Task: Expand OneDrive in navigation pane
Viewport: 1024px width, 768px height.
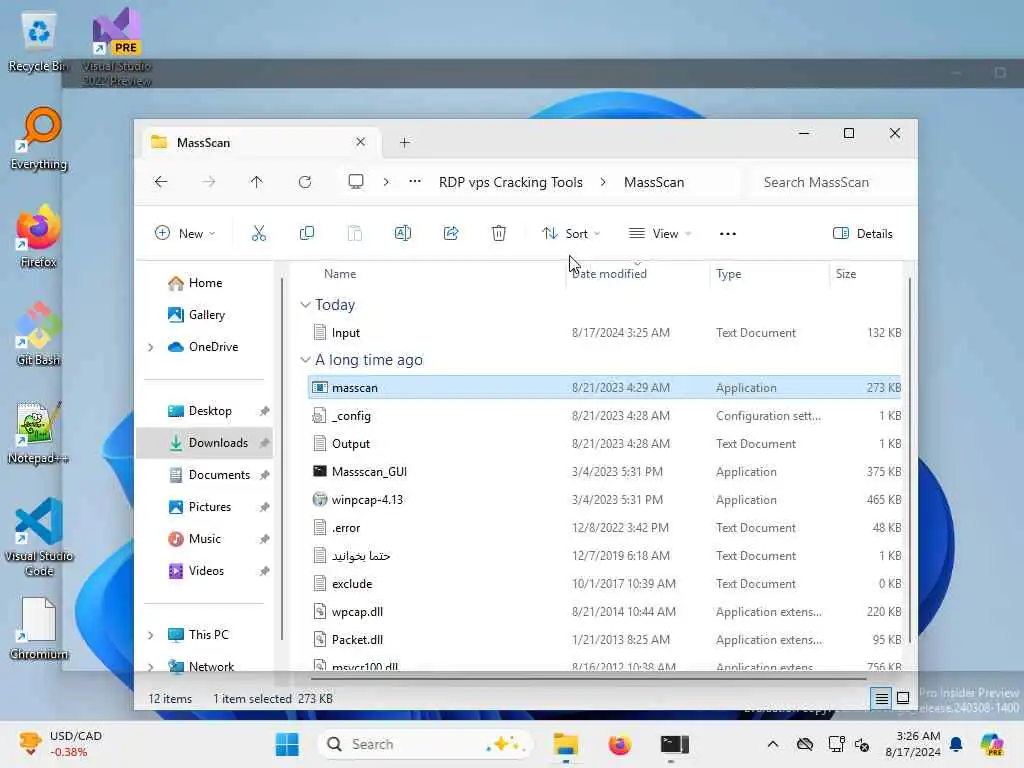Action: [x=151, y=347]
